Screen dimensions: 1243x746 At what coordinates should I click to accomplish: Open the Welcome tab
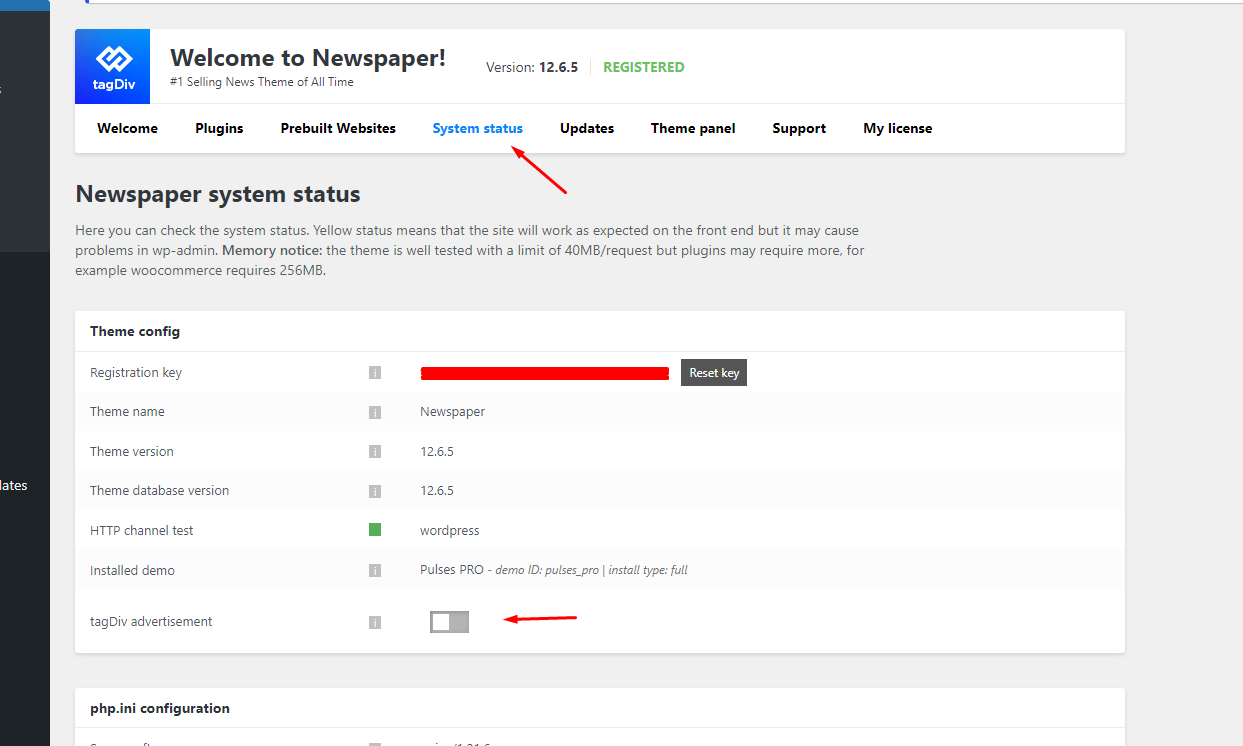click(x=127, y=128)
